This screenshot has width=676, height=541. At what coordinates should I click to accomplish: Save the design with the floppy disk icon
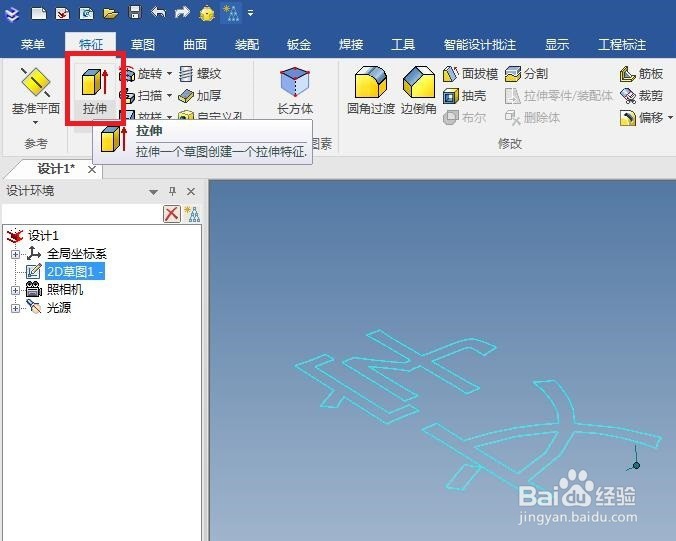point(135,12)
